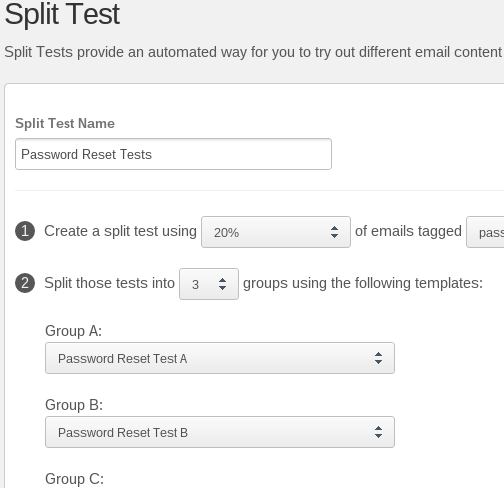Click the Split Test Name input field

click(173, 154)
